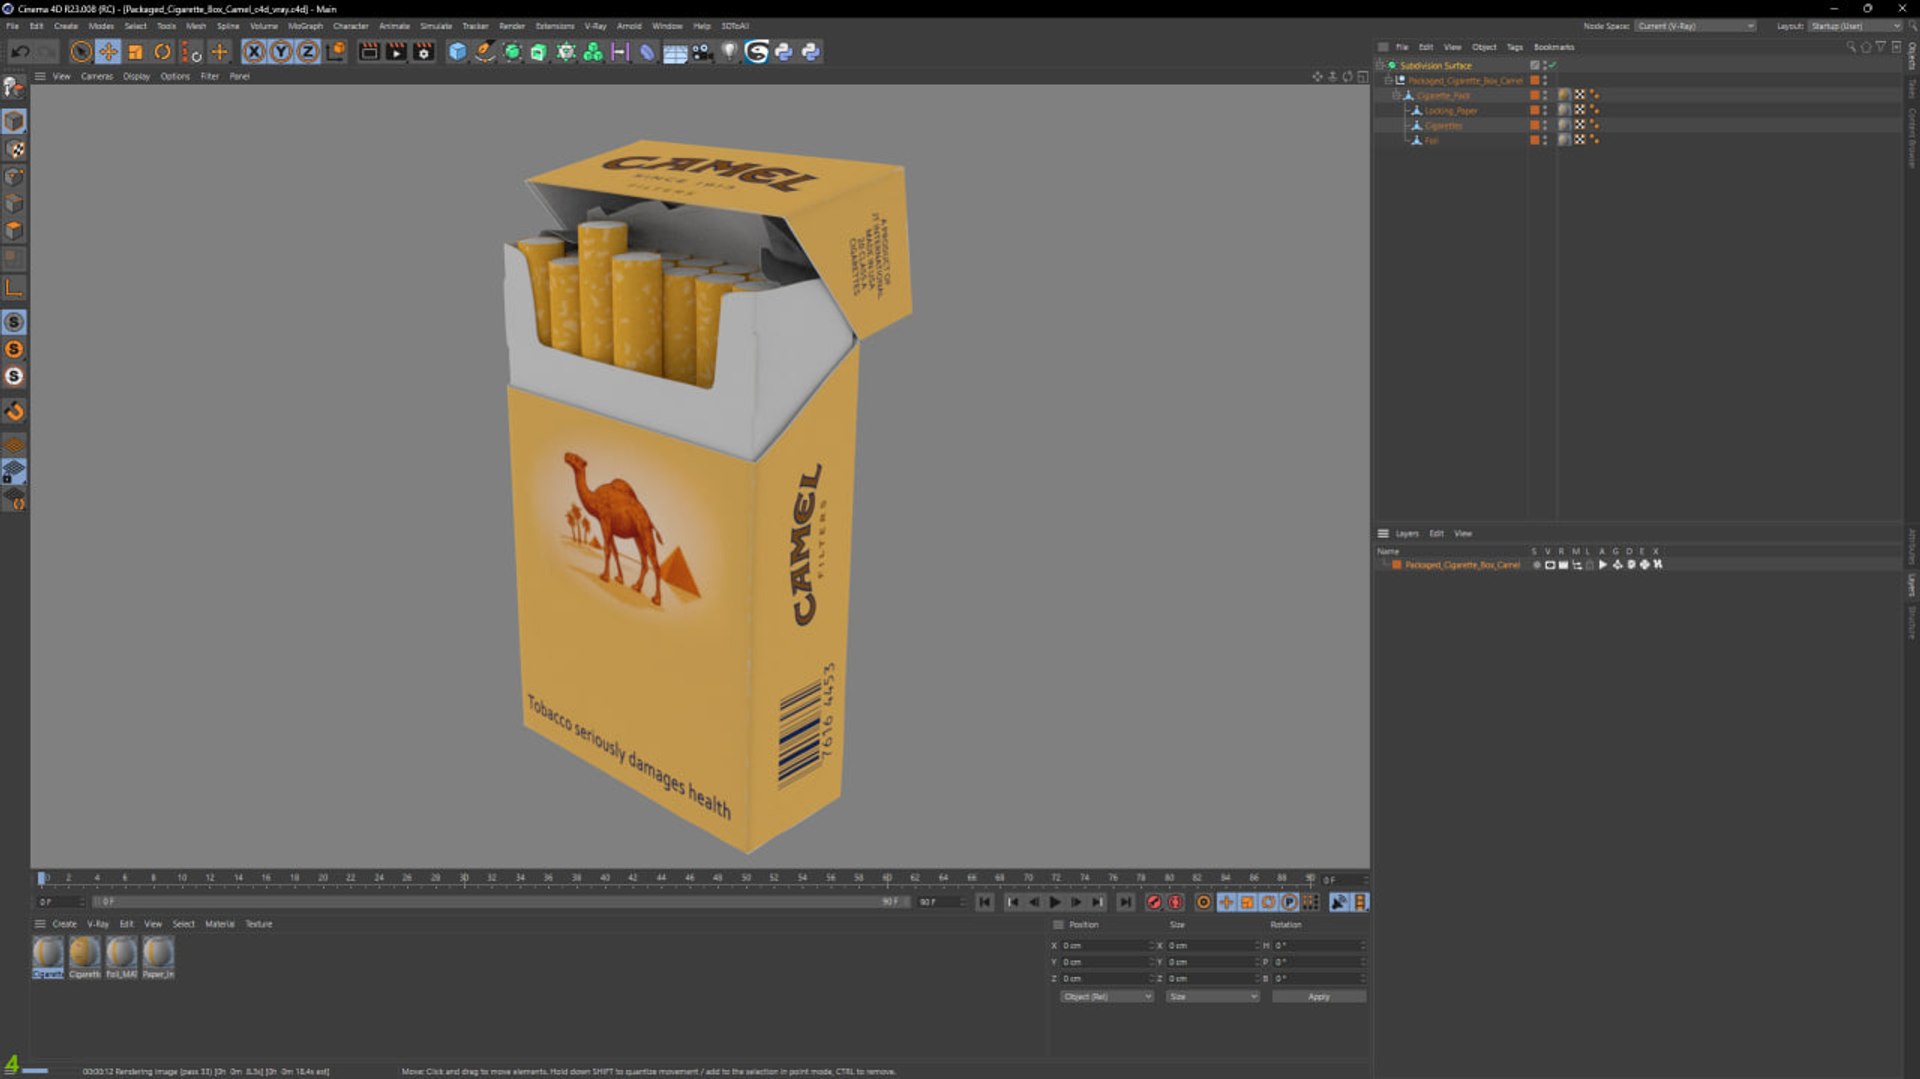Activate the Scale tool in the top toolbar

[x=135, y=52]
